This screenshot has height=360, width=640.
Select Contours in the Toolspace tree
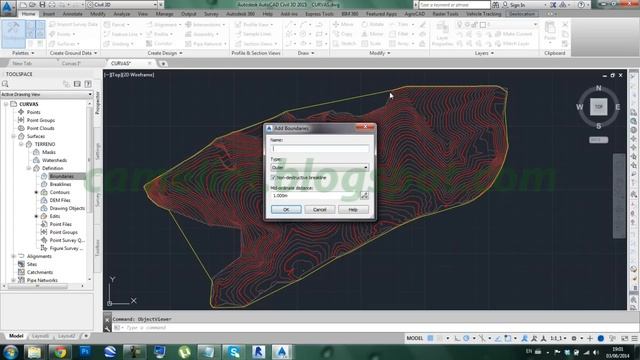click(x=60, y=192)
